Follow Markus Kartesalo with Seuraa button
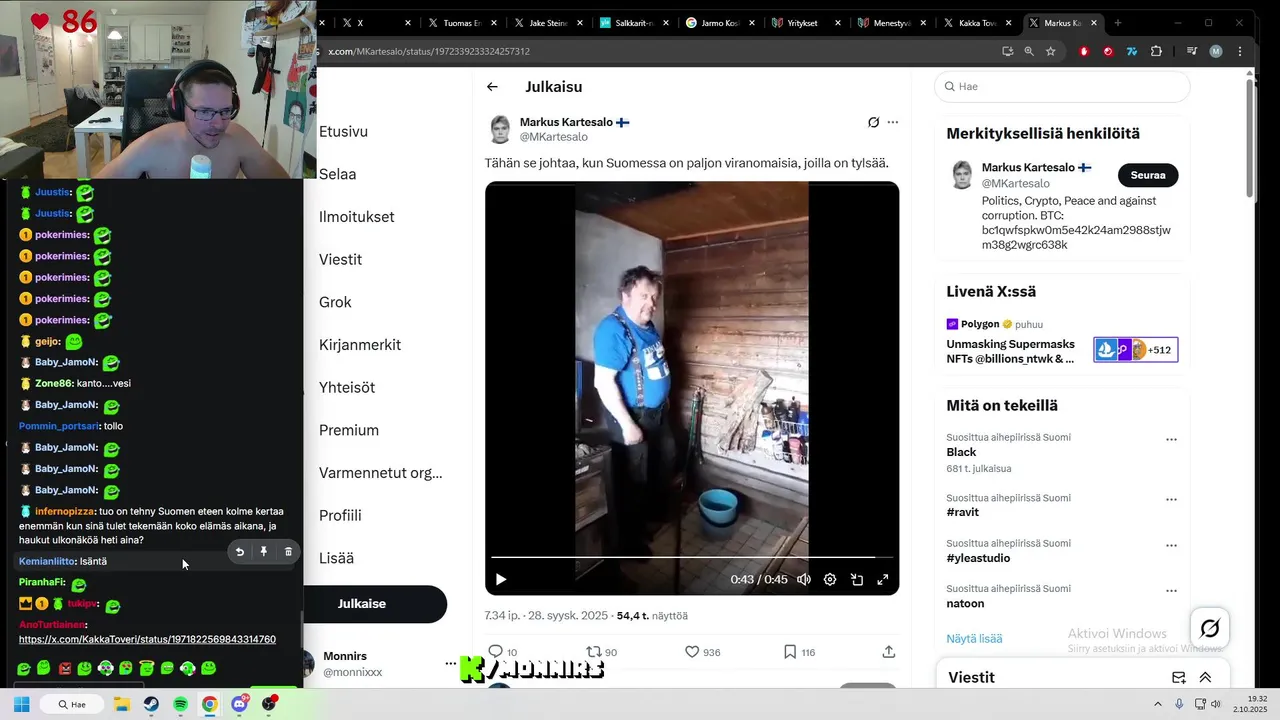 click(x=1148, y=175)
